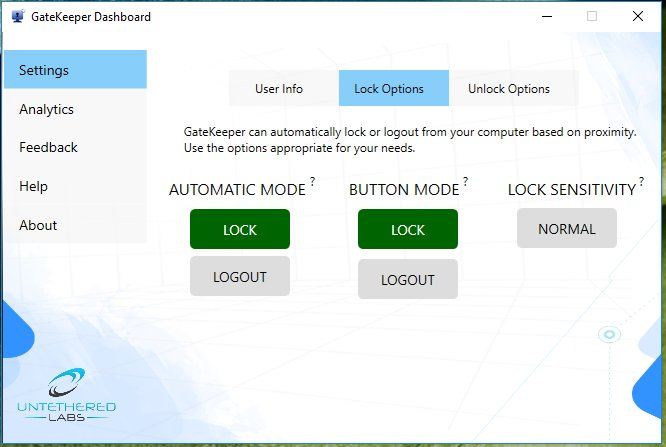Switch to the Unlock Options tab
666x447 pixels.
[514, 88]
